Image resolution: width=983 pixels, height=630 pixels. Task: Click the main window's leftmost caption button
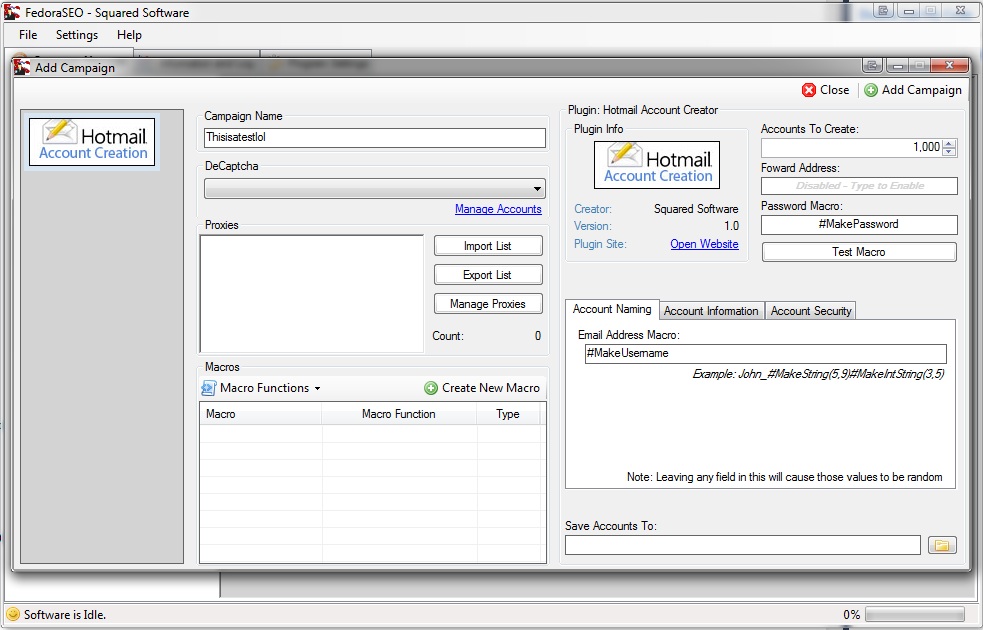[883, 10]
